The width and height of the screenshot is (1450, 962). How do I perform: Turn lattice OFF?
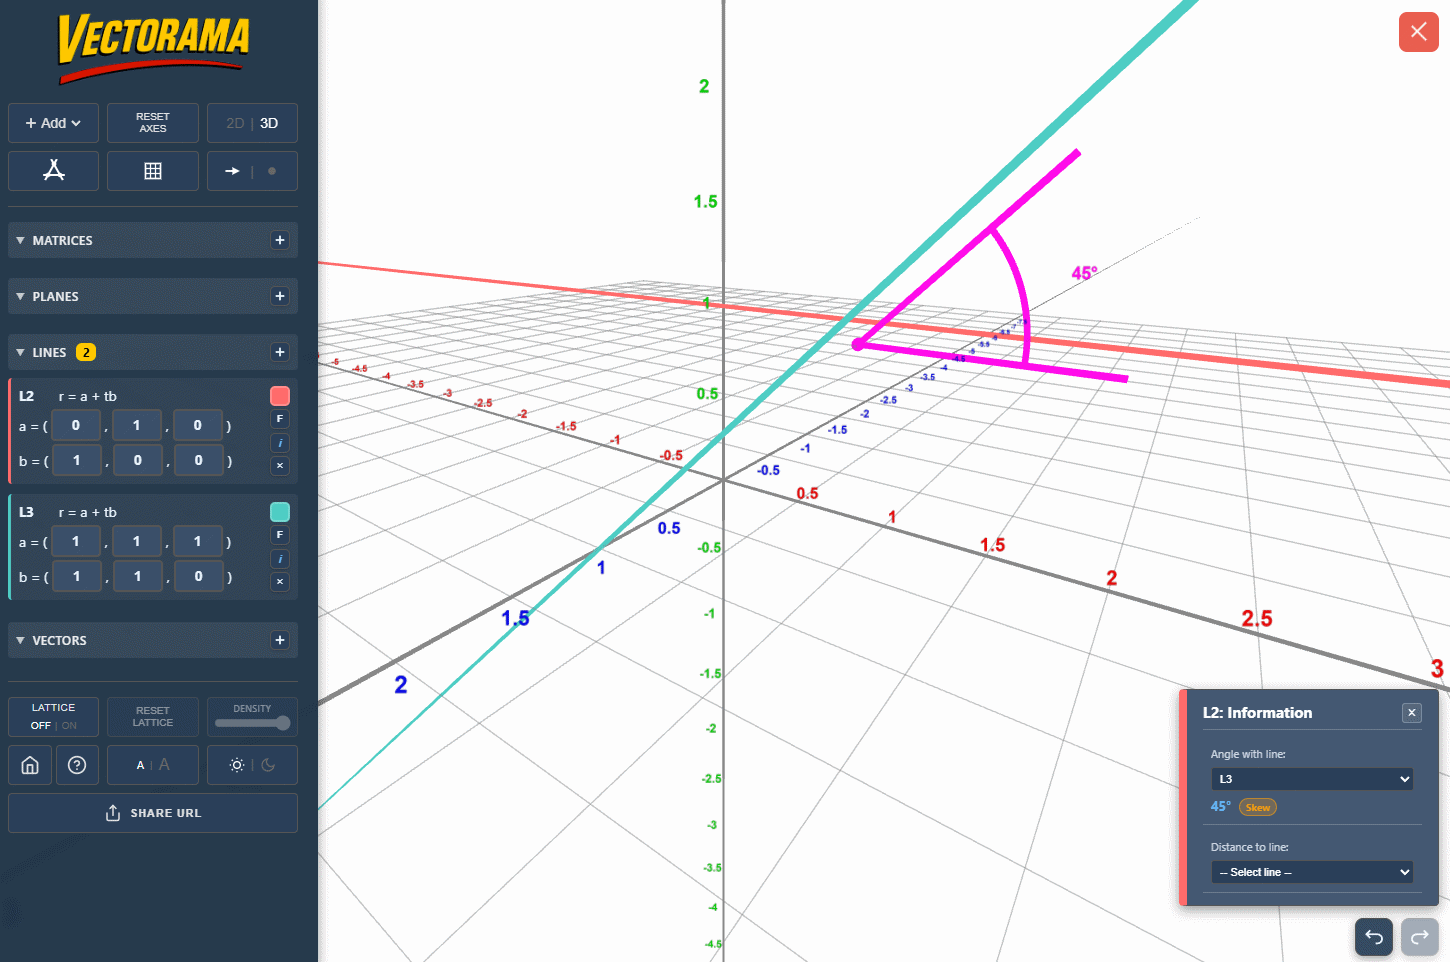(x=40, y=726)
